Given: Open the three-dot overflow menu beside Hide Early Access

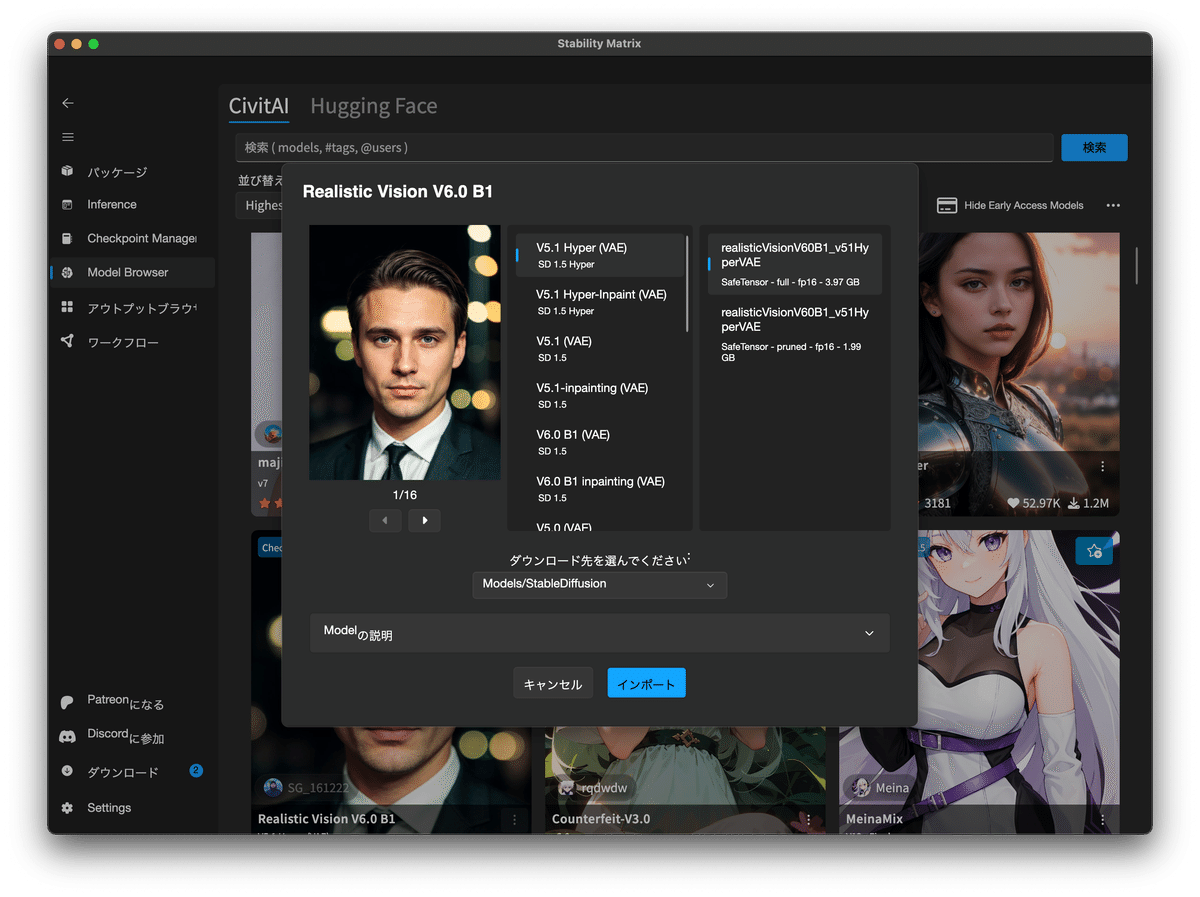Looking at the screenshot, I should coord(1113,205).
